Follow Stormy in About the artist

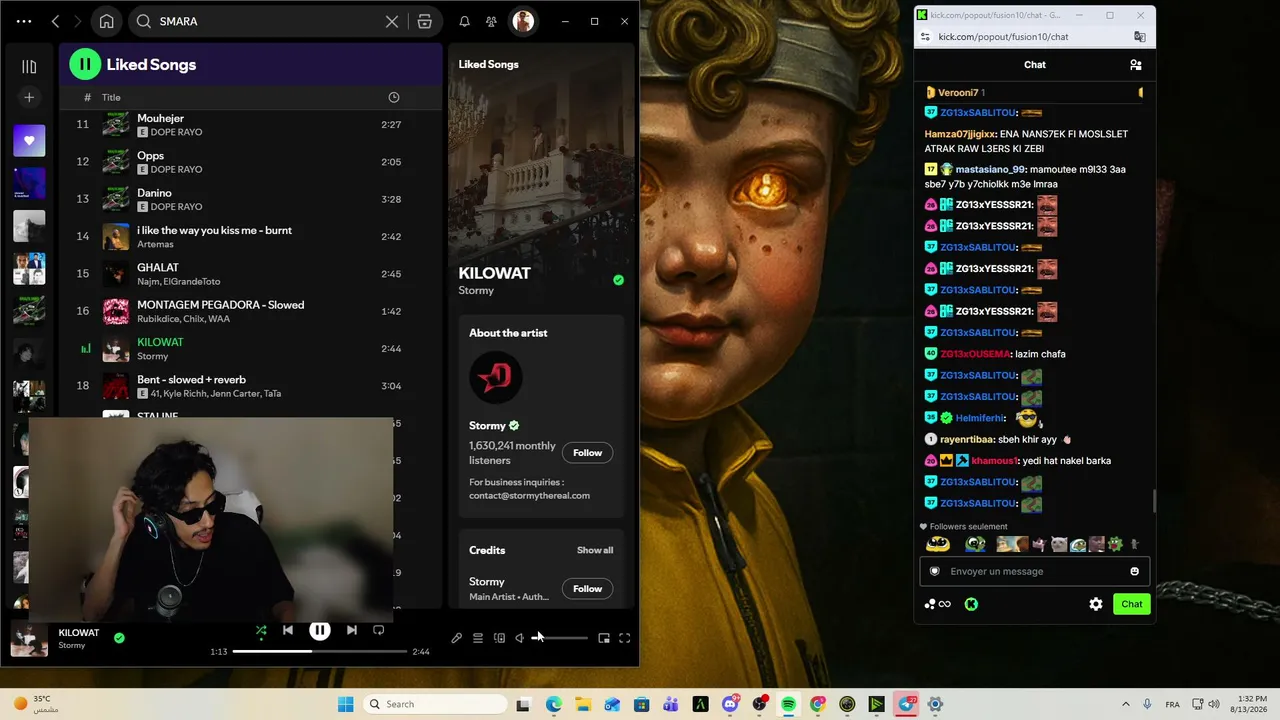coord(587,453)
